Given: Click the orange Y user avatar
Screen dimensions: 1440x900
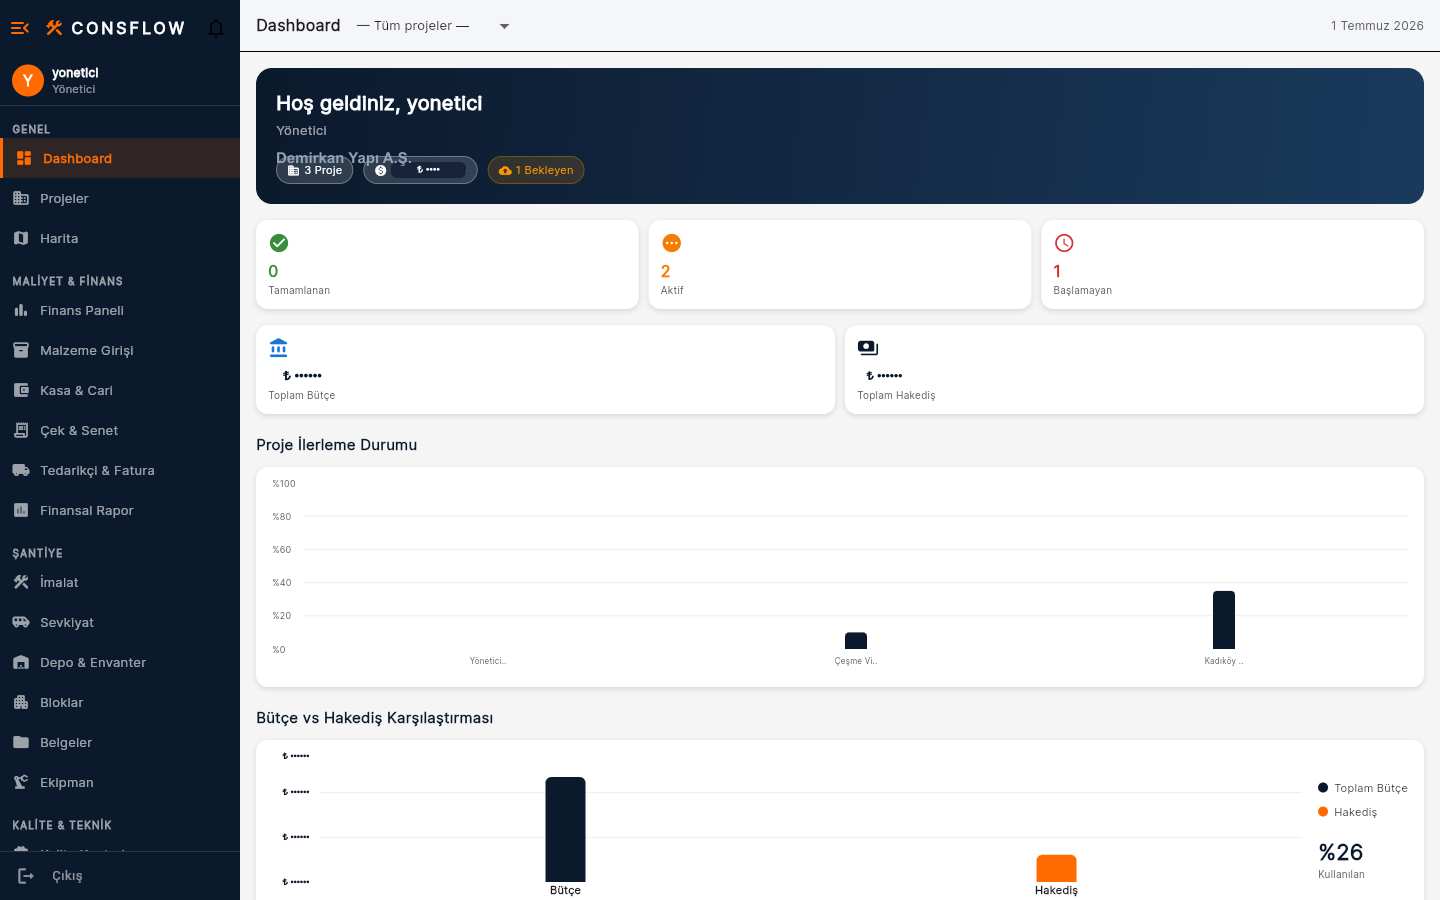Looking at the screenshot, I should coord(28,80).
